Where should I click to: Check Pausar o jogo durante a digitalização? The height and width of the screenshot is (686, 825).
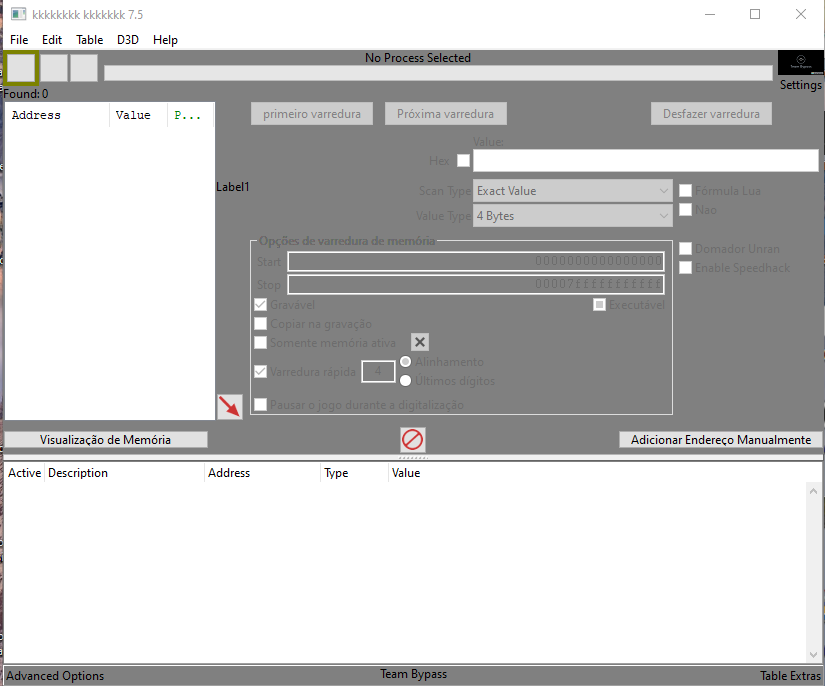tap(261, 405)
